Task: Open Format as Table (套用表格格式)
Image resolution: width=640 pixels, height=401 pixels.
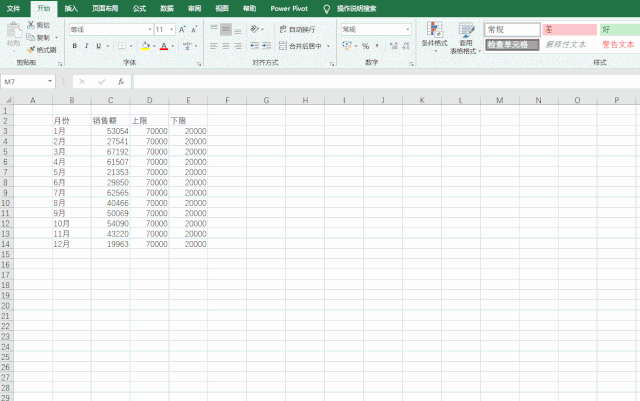Action: (x=465, y=38)
